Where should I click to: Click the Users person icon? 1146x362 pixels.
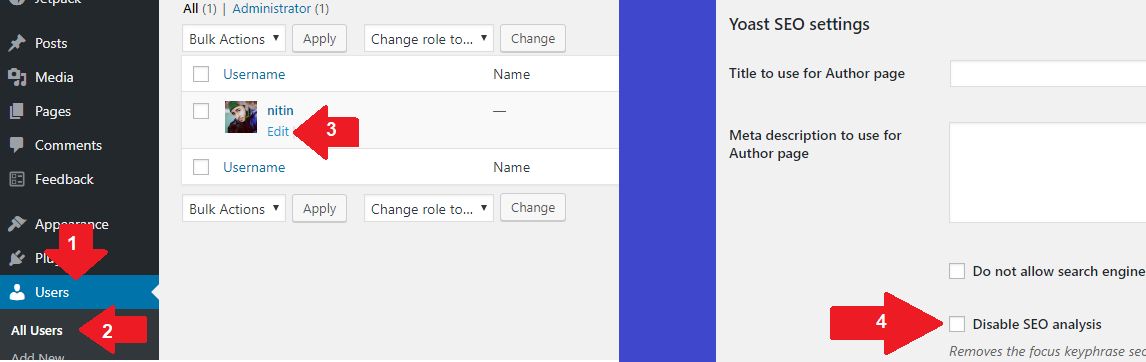16,293
